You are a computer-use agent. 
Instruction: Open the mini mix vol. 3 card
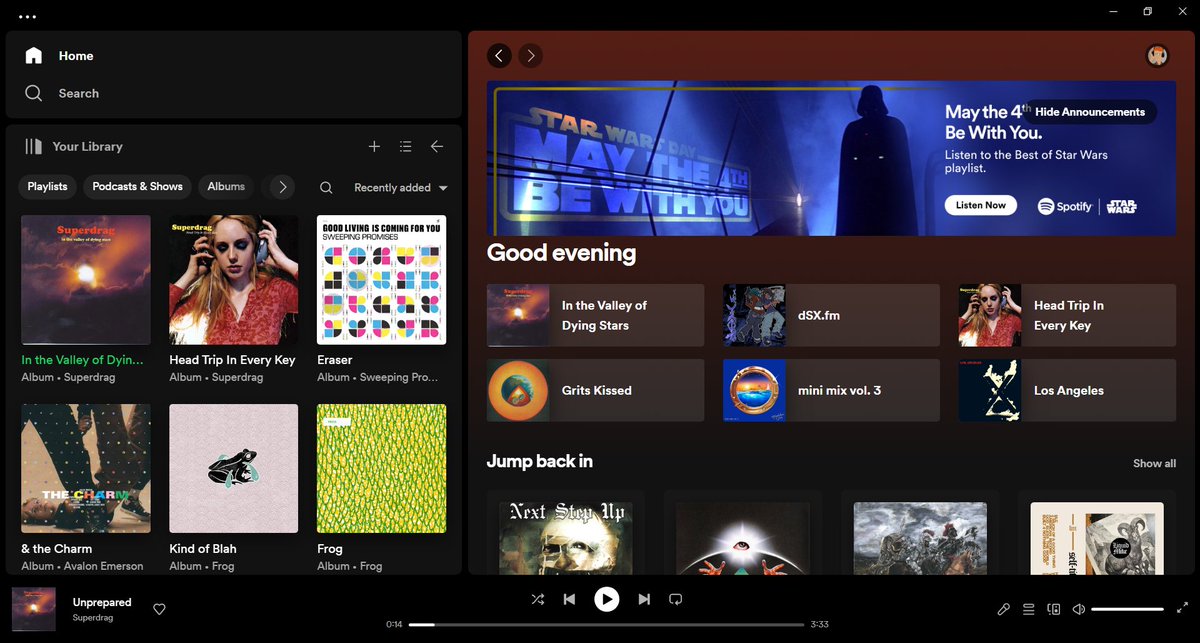point(831,390)
